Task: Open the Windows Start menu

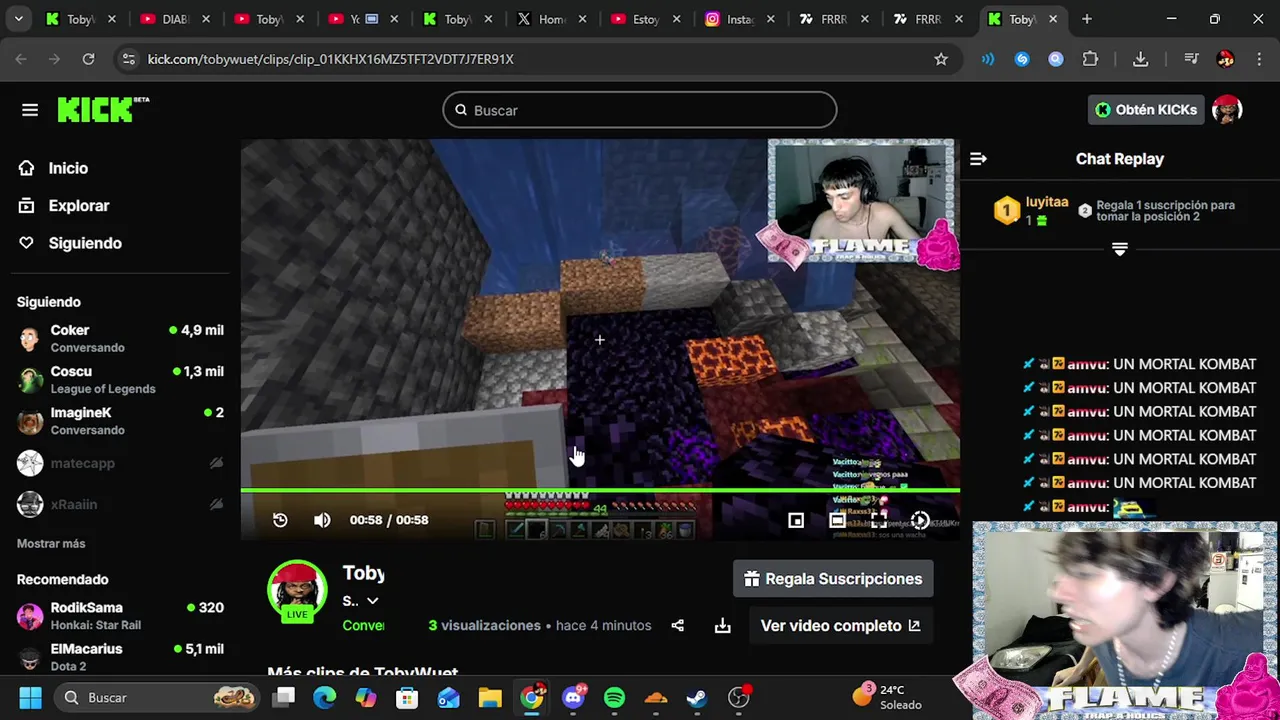Action: point(30,697)
